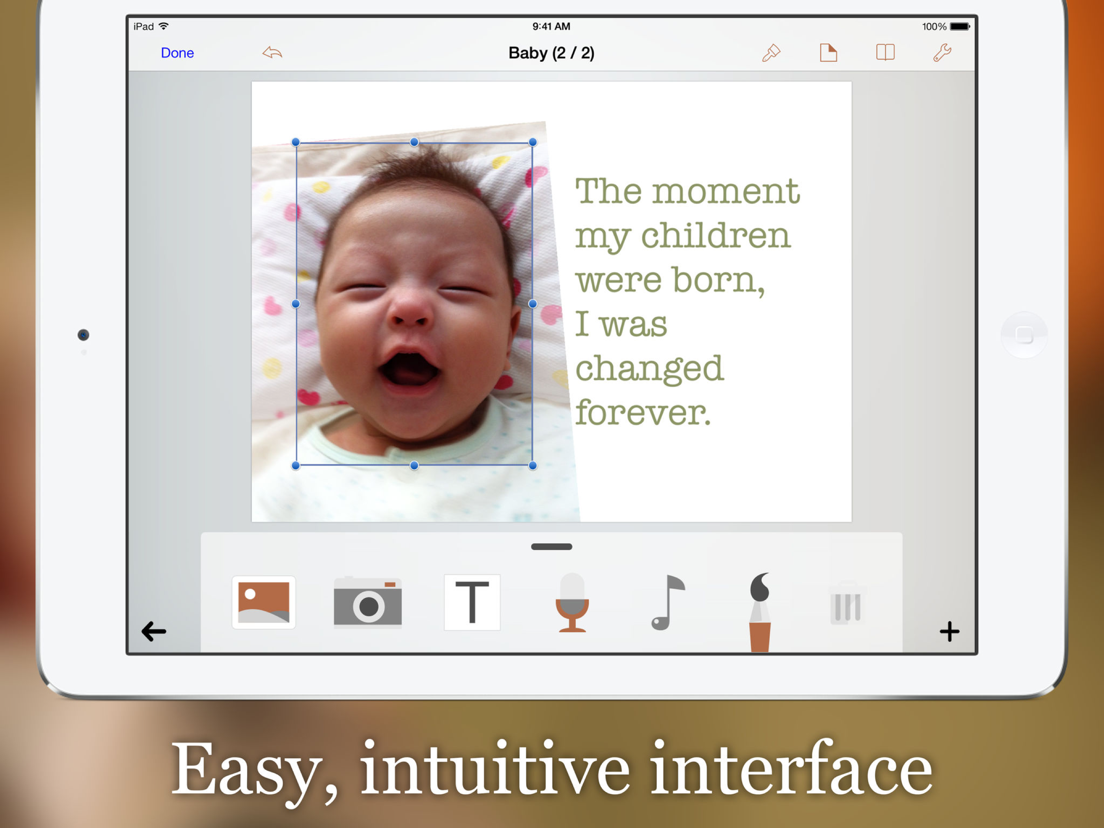The height and width of the screenshot is (828, 1104).
Task: Grab the top-left selection handle
Action: 296,142
